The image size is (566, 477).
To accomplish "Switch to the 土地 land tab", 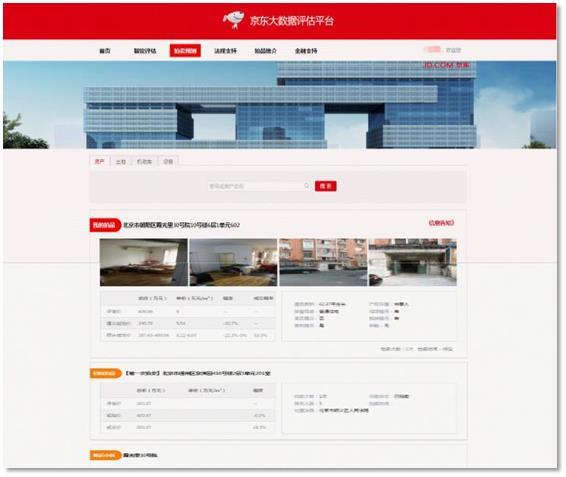I will point(121,162).
